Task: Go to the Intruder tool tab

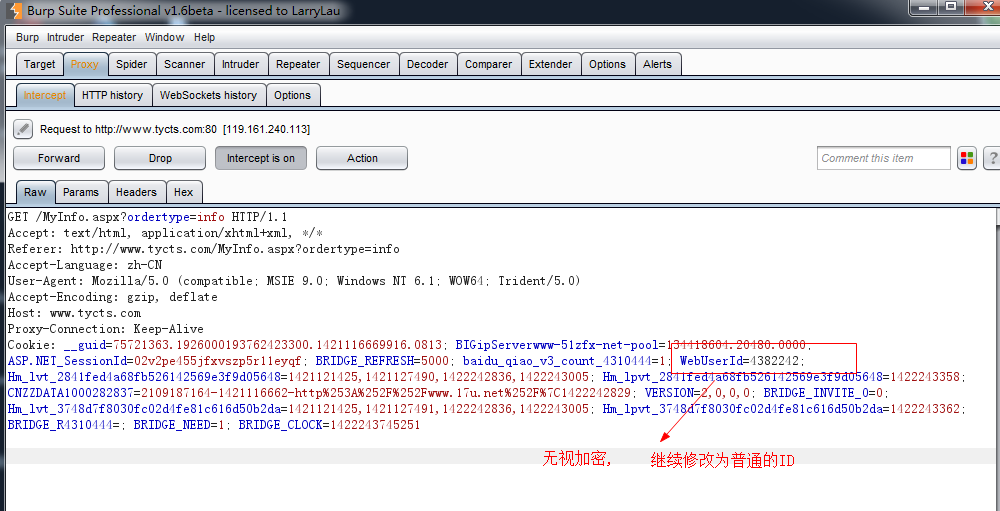Action: tap(240, 64)
